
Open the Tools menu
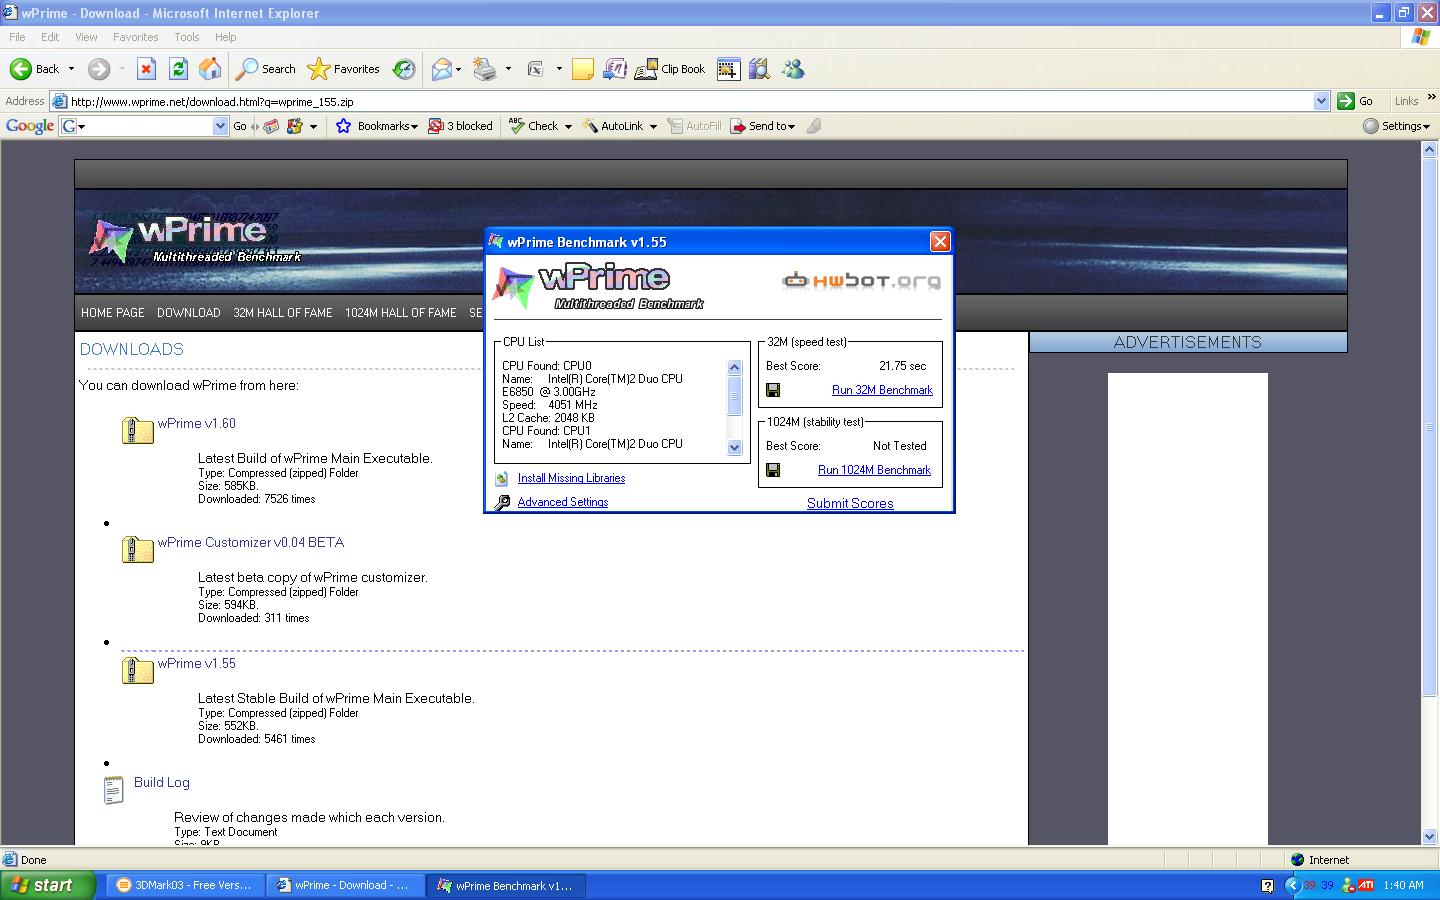pyautogui.click(x=187, y=37)
